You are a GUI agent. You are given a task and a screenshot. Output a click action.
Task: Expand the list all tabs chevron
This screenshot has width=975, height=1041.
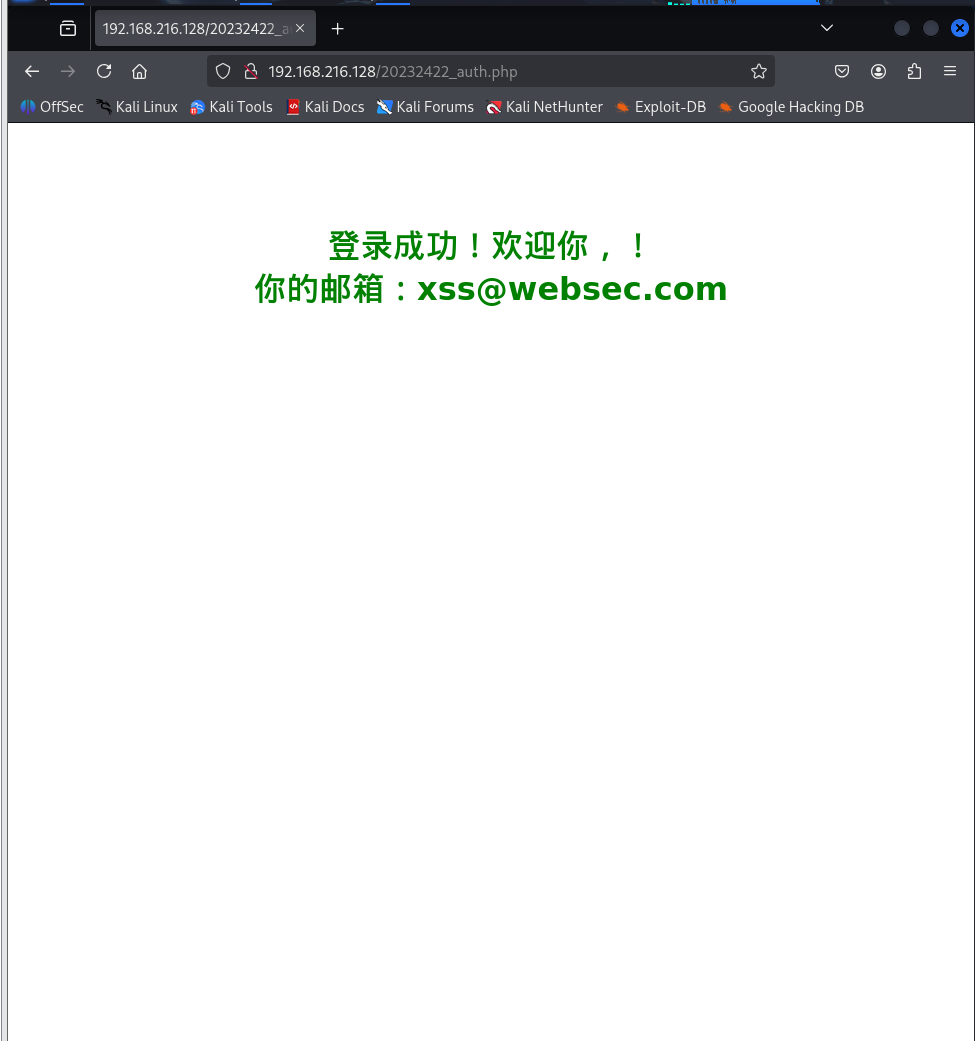point(826,28)
